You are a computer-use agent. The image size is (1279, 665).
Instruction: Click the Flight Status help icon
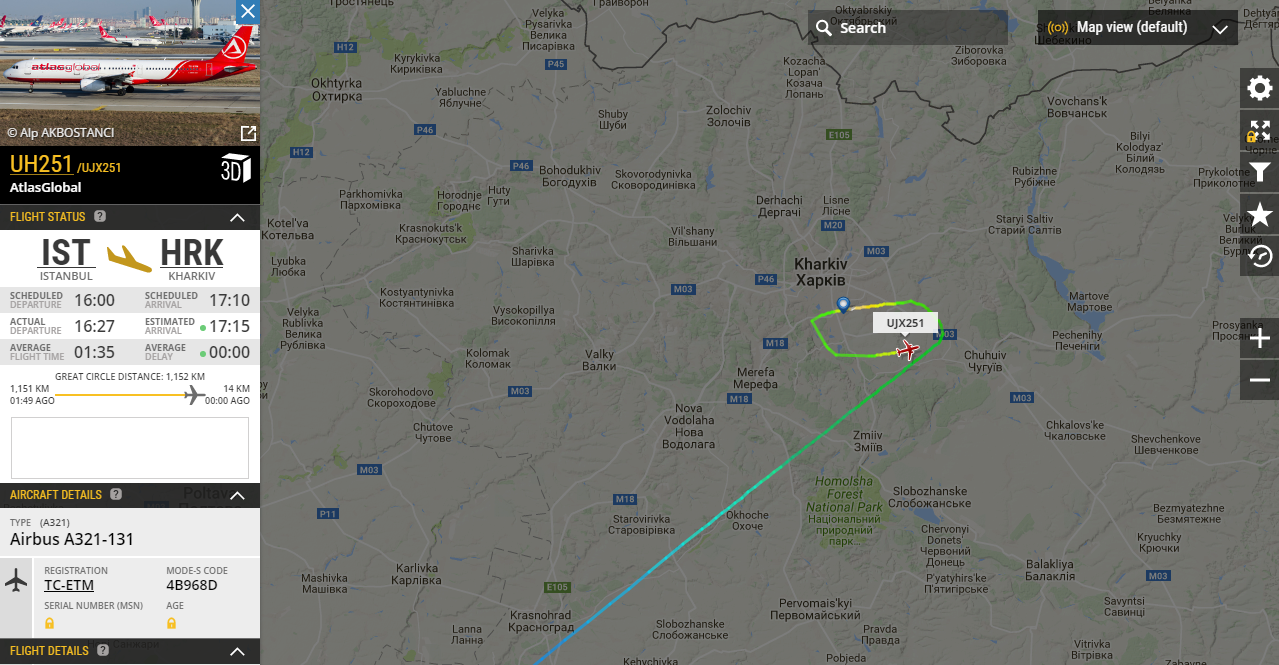100,217
